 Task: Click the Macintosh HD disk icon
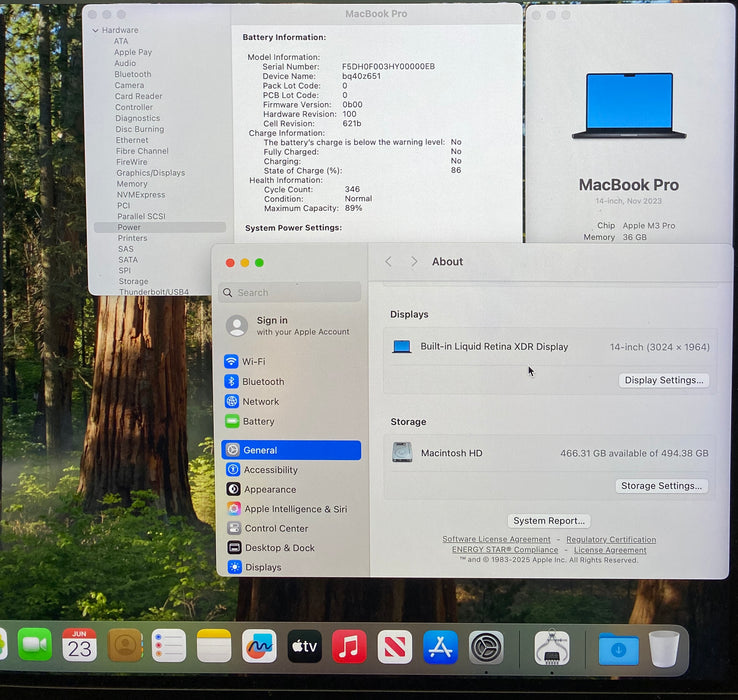point(402,452)
